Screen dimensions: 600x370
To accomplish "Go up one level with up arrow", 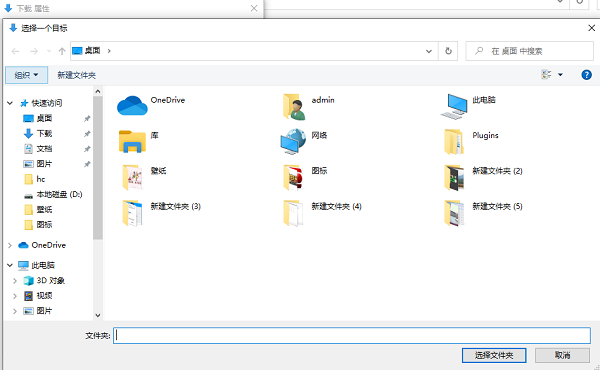I will (62, 51).
